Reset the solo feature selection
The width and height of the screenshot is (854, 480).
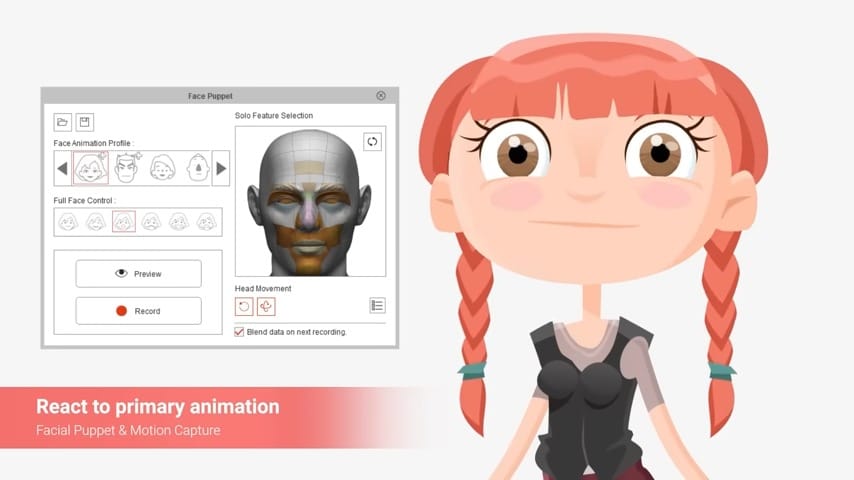372,142
